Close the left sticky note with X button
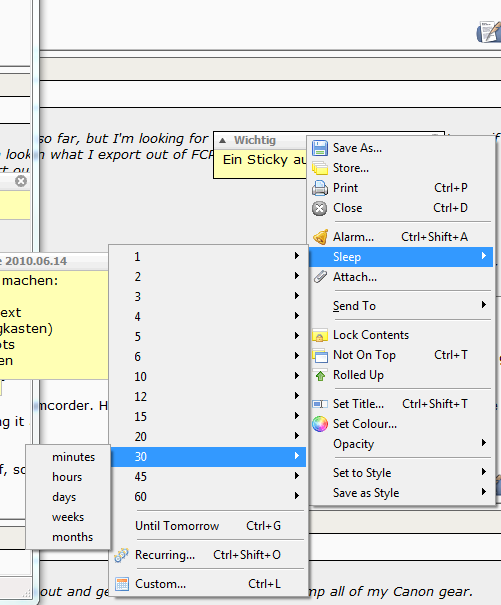Screen dimensions: 501x605 (21, 181)
